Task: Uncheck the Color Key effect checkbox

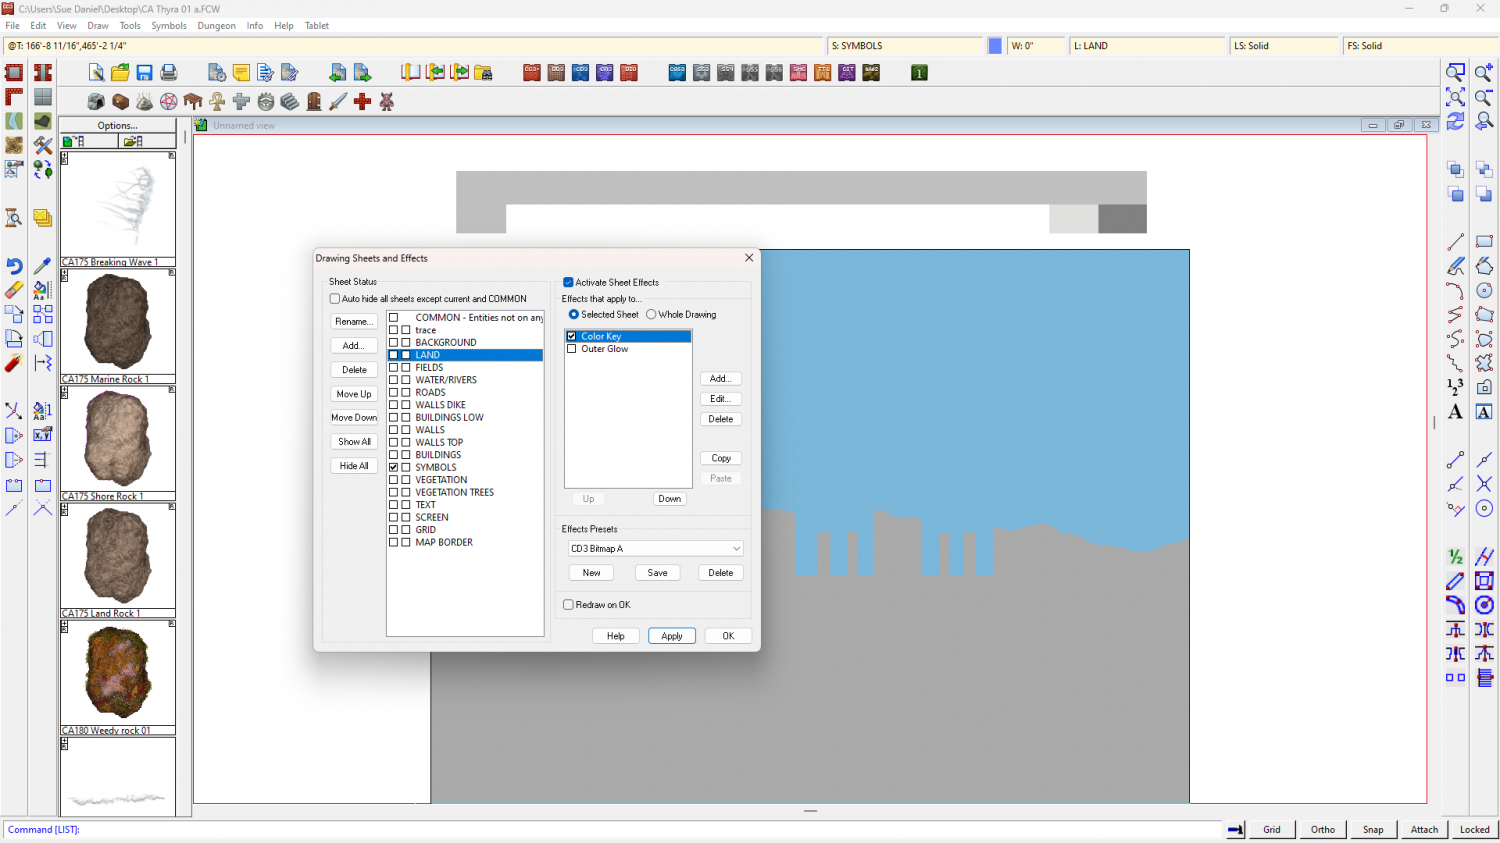Action: (x=572, y=337)
